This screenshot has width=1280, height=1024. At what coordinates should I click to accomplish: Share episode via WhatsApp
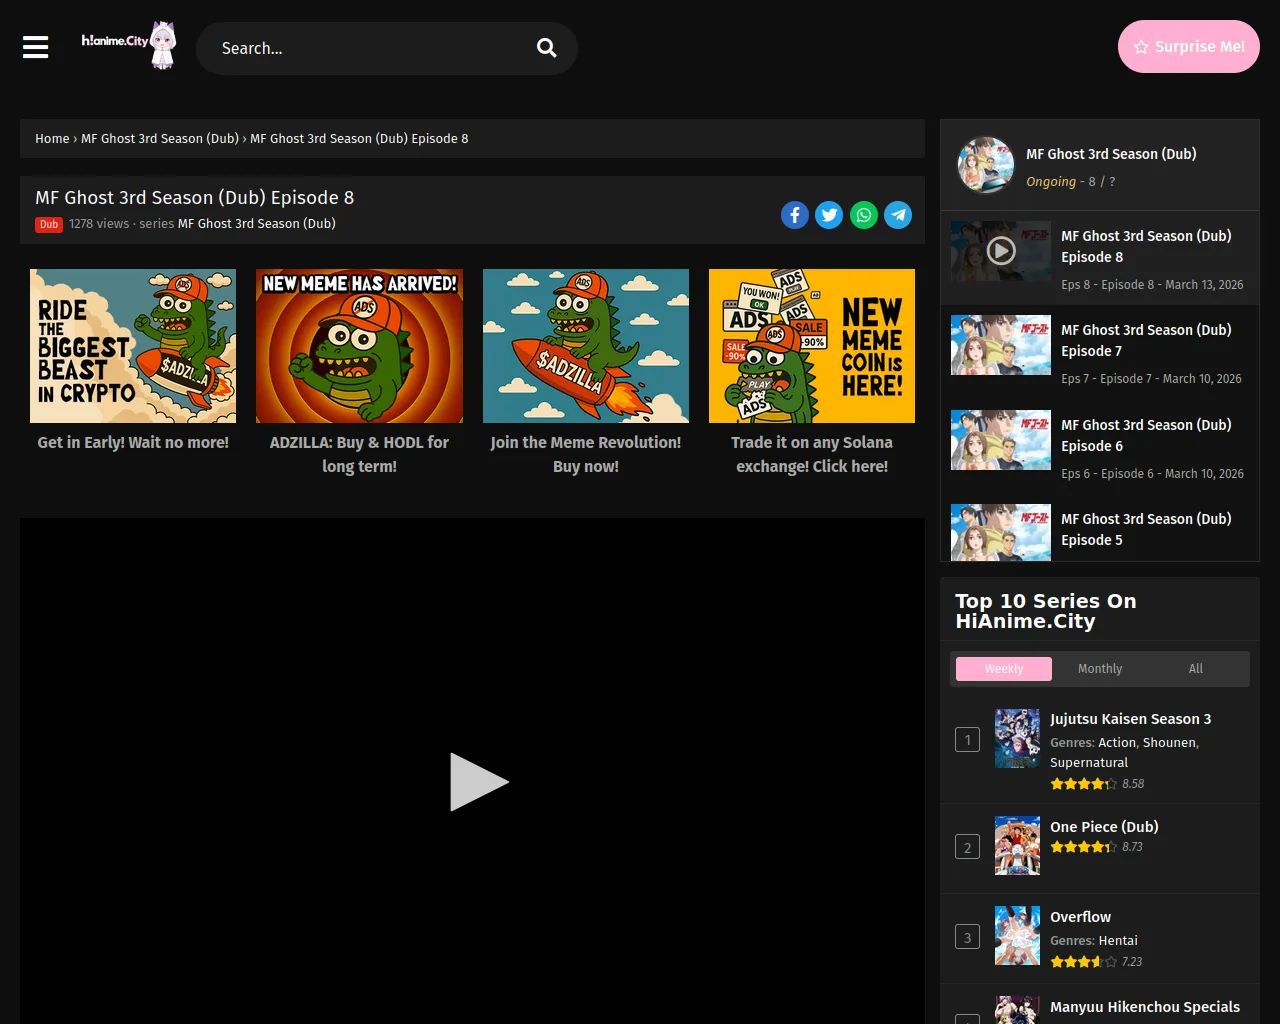(x=864, y=215)
